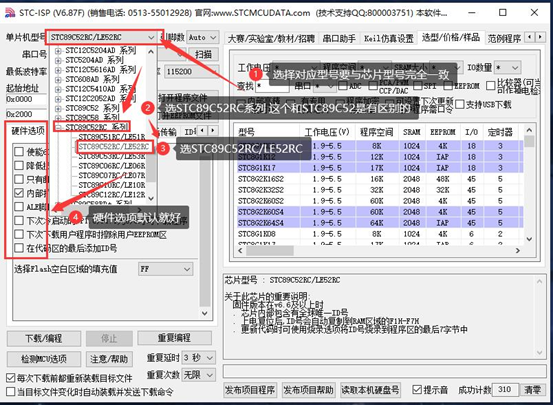
Task: Switch to the Keil仿真设置 tab
Action: 388,38
